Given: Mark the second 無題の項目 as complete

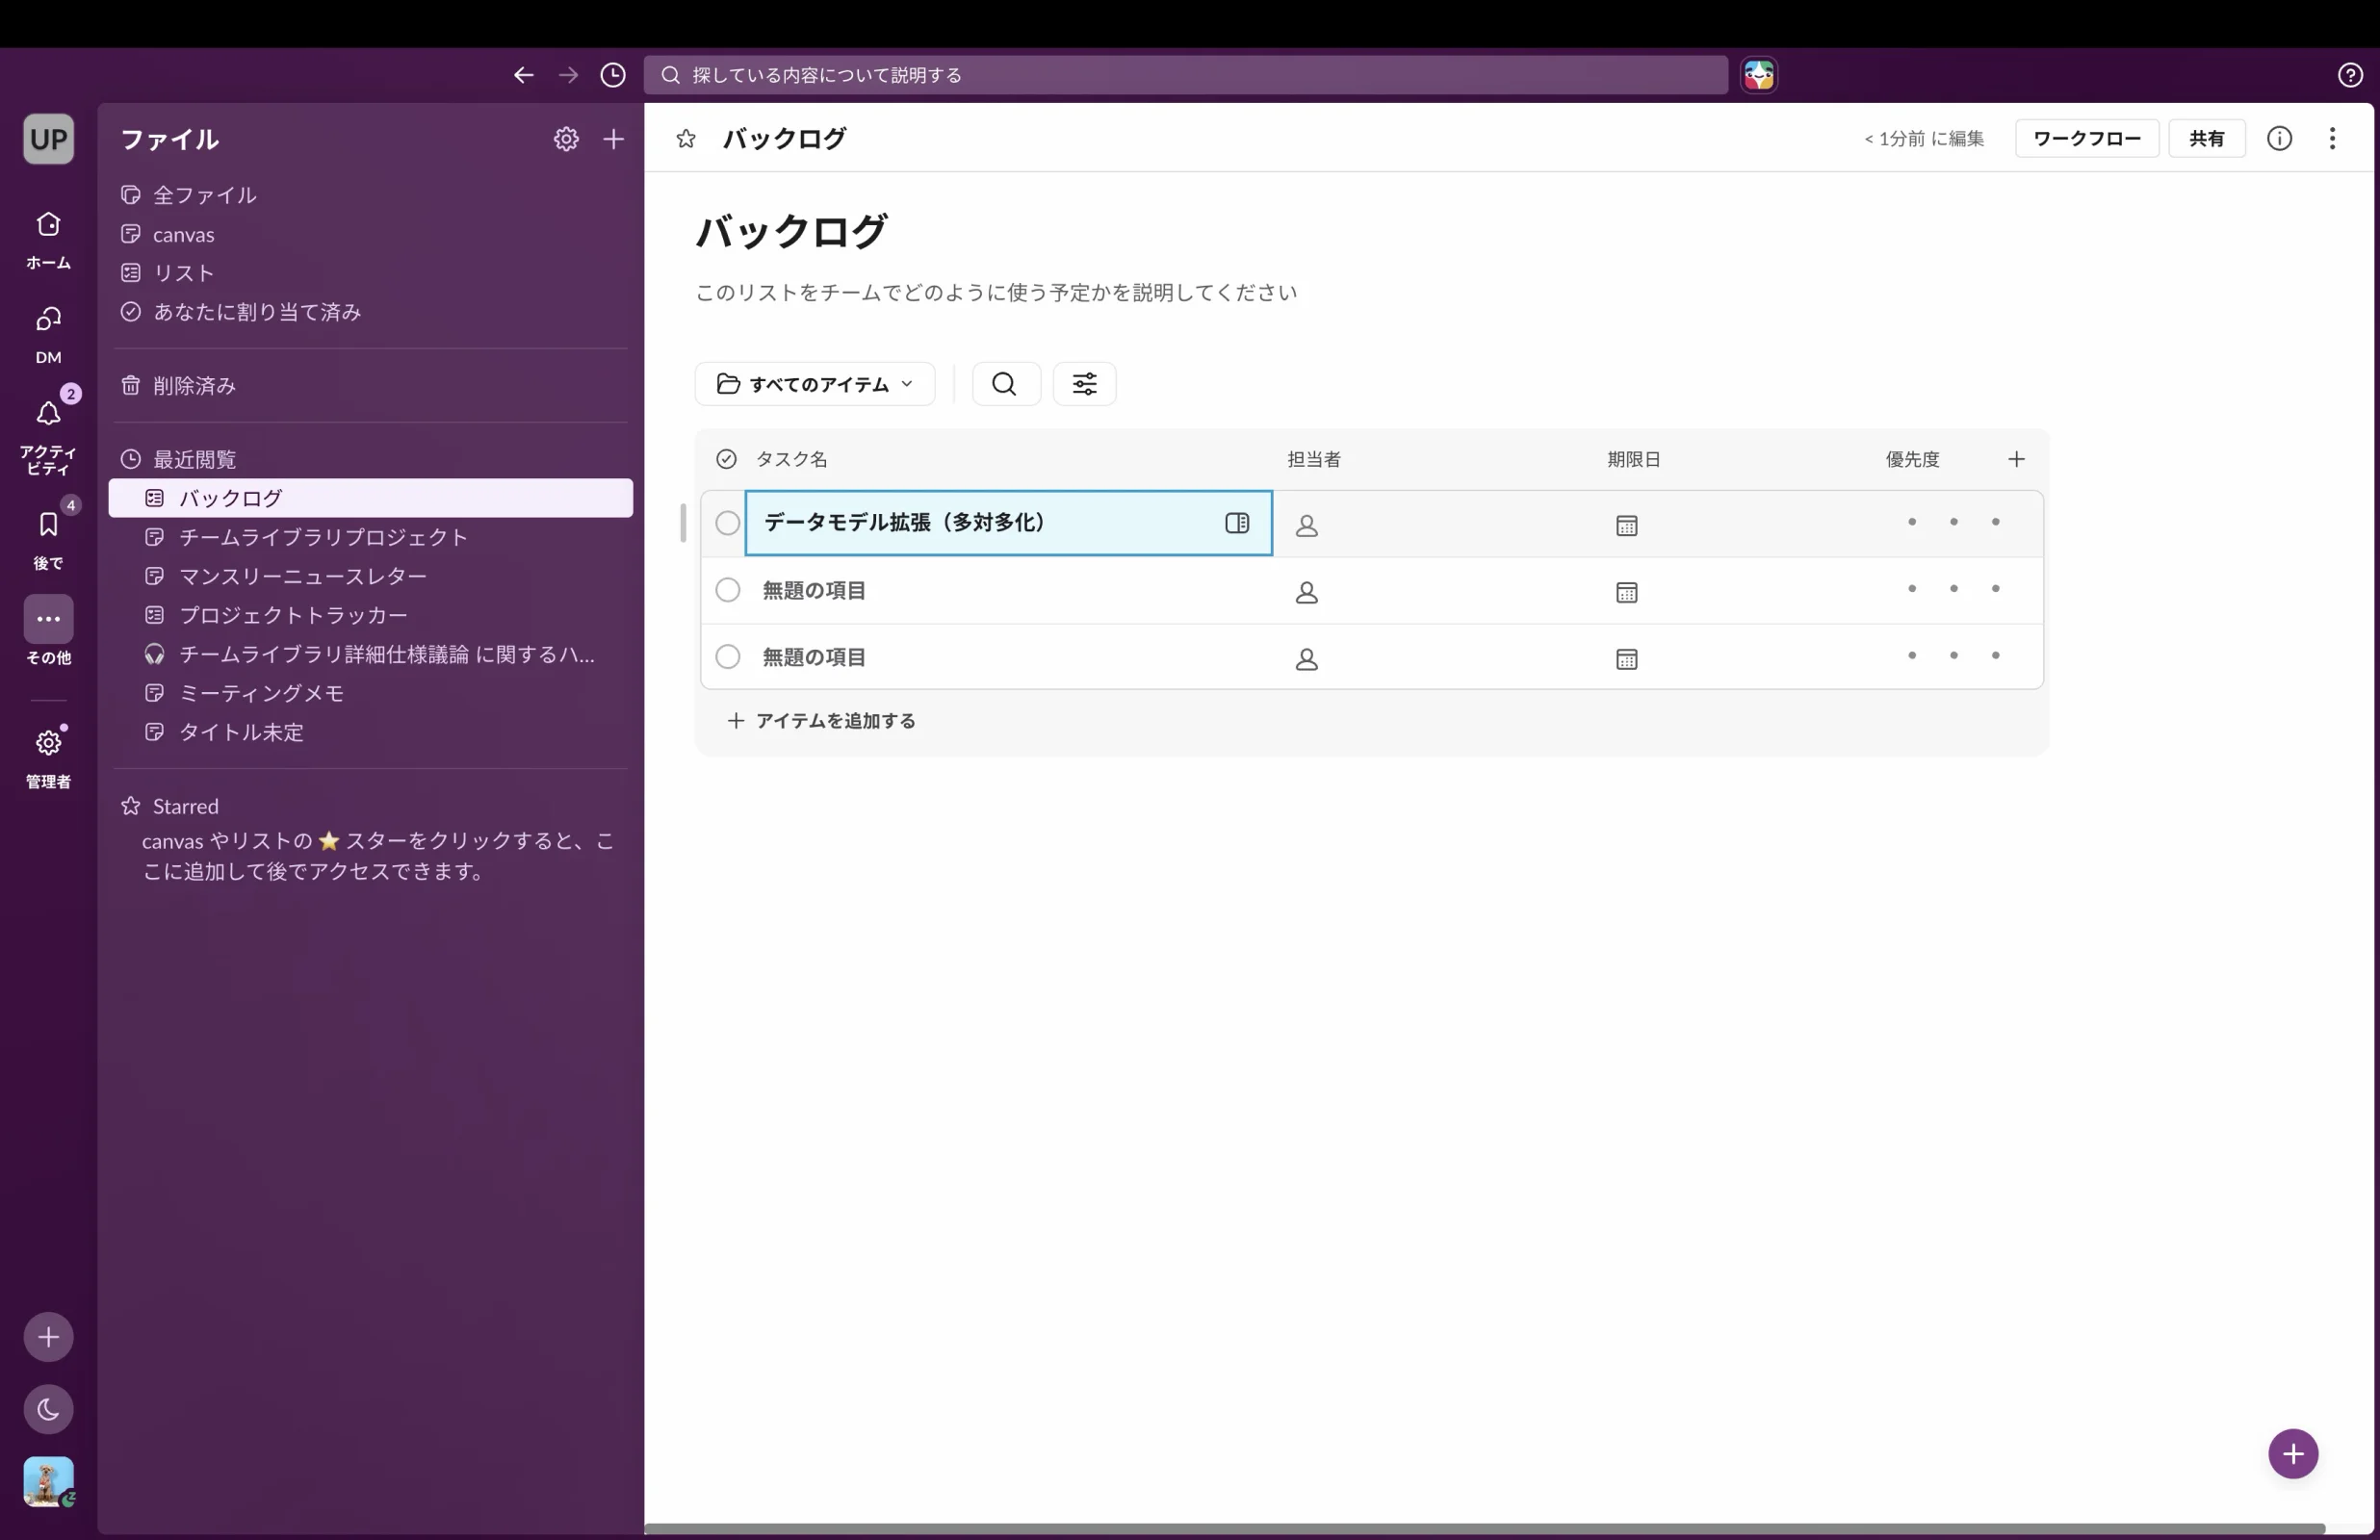Looking at the screenshot, I should (x=727, y=590).
